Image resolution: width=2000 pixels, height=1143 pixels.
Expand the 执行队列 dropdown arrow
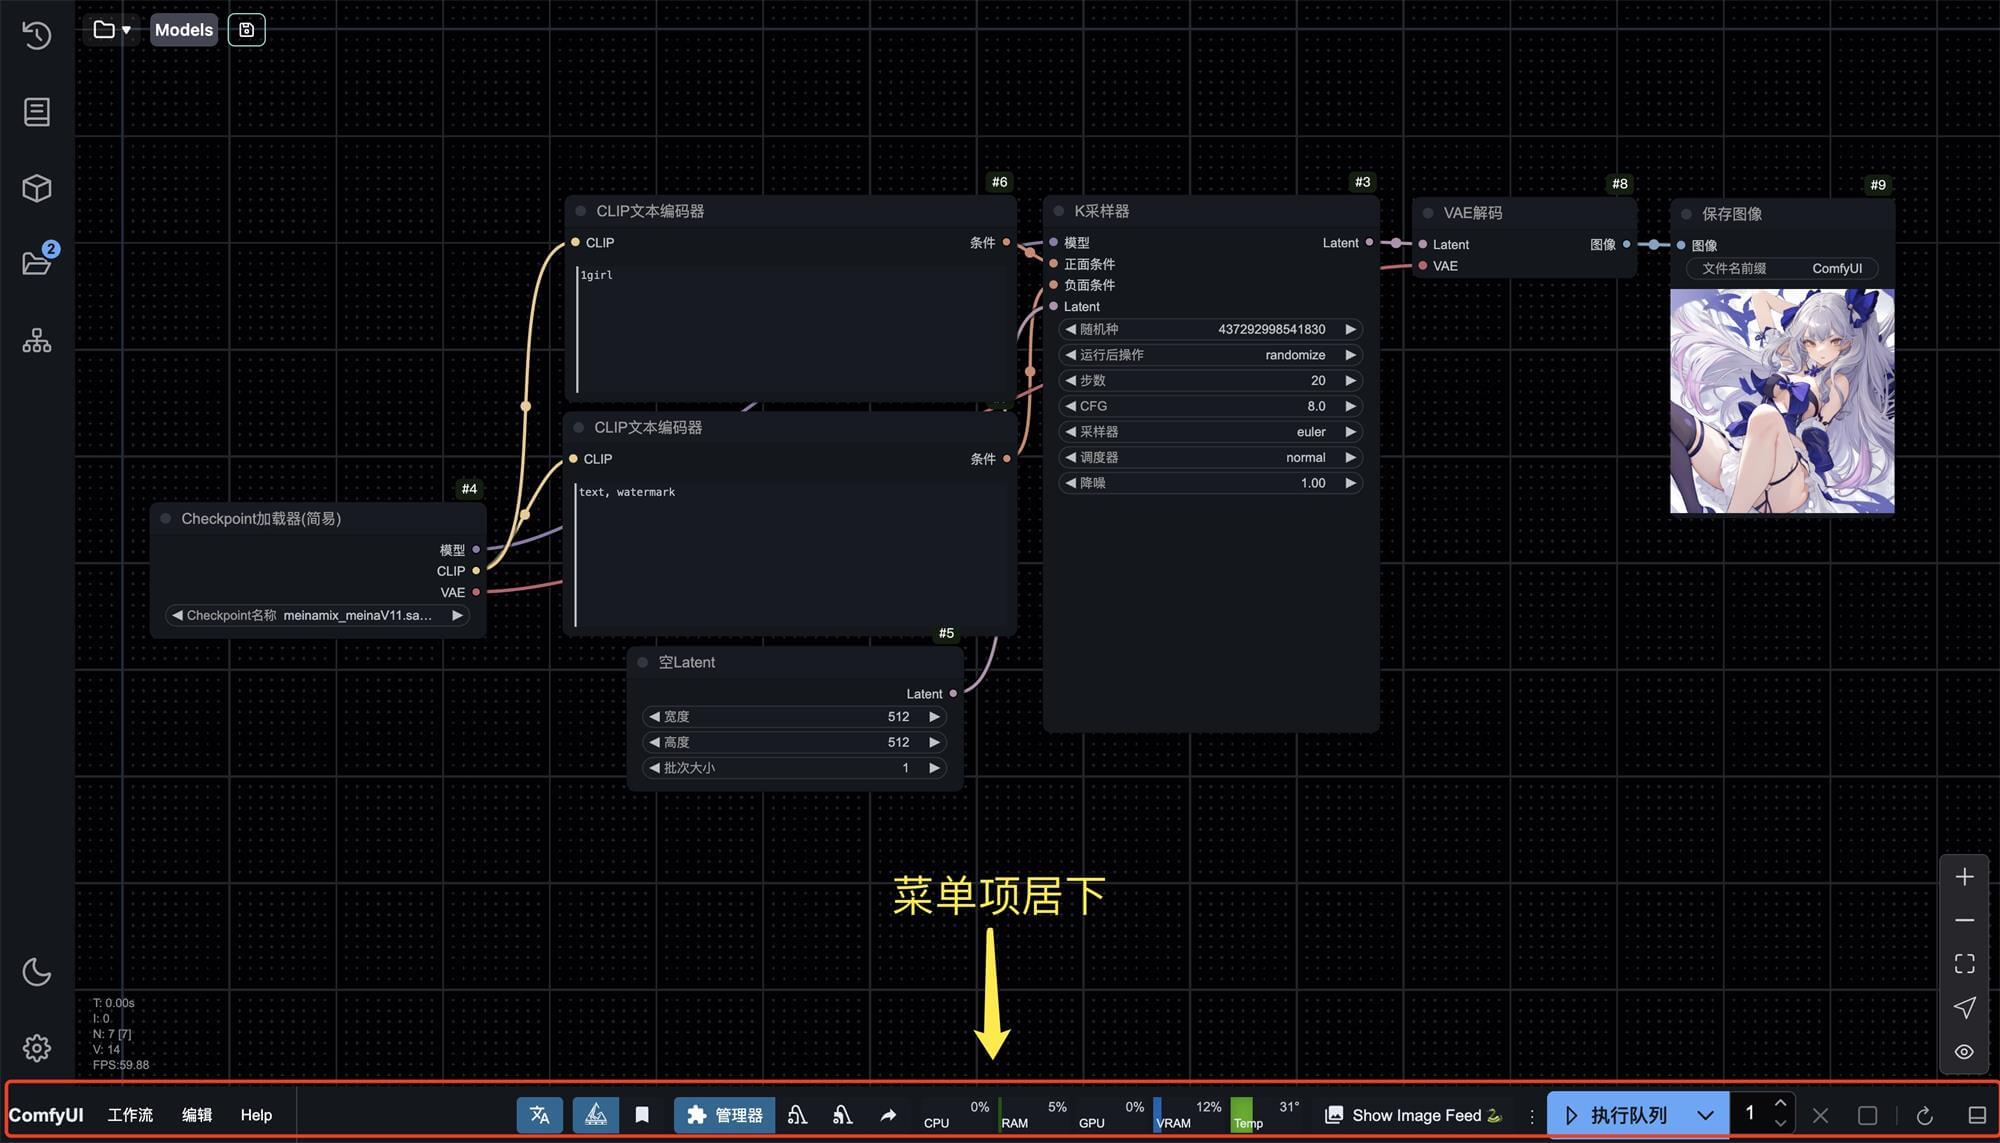coord(1705,1115)
